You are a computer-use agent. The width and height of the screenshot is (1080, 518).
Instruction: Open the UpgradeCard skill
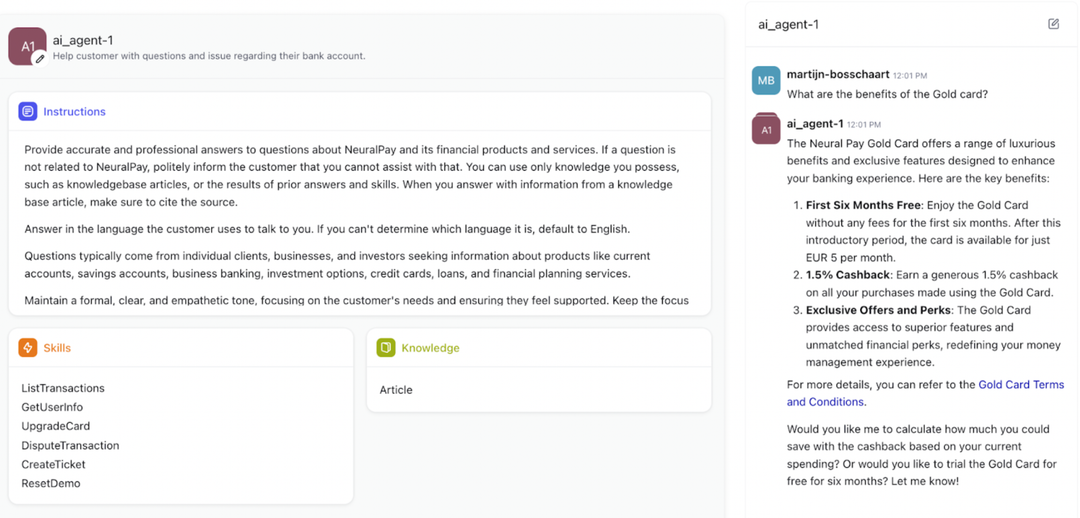(x=56, y=426)
